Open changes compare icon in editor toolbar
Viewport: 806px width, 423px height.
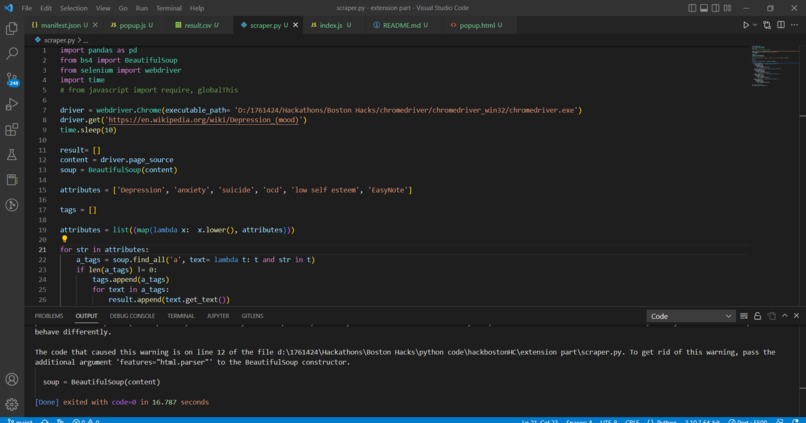click(767, 25)
